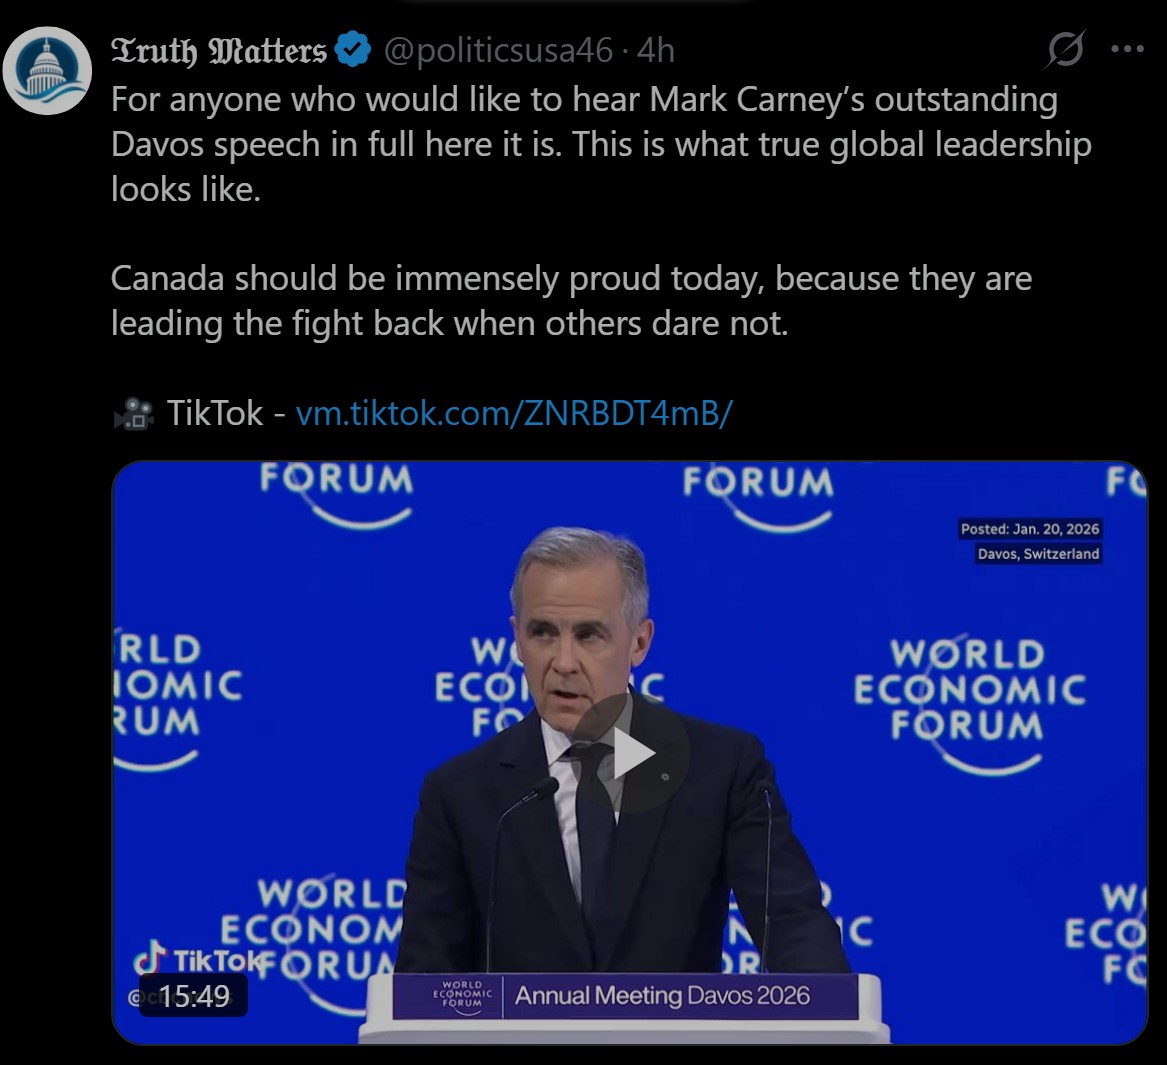
Task: Follow the vm.tiktok.com video link
Action: [x=514, y=413]
